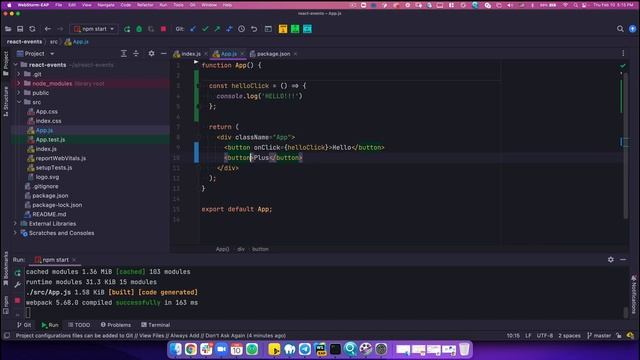Screen dimensions: 640x360
Task: Select reportWebVitals.js file
Action: point(60,158)
